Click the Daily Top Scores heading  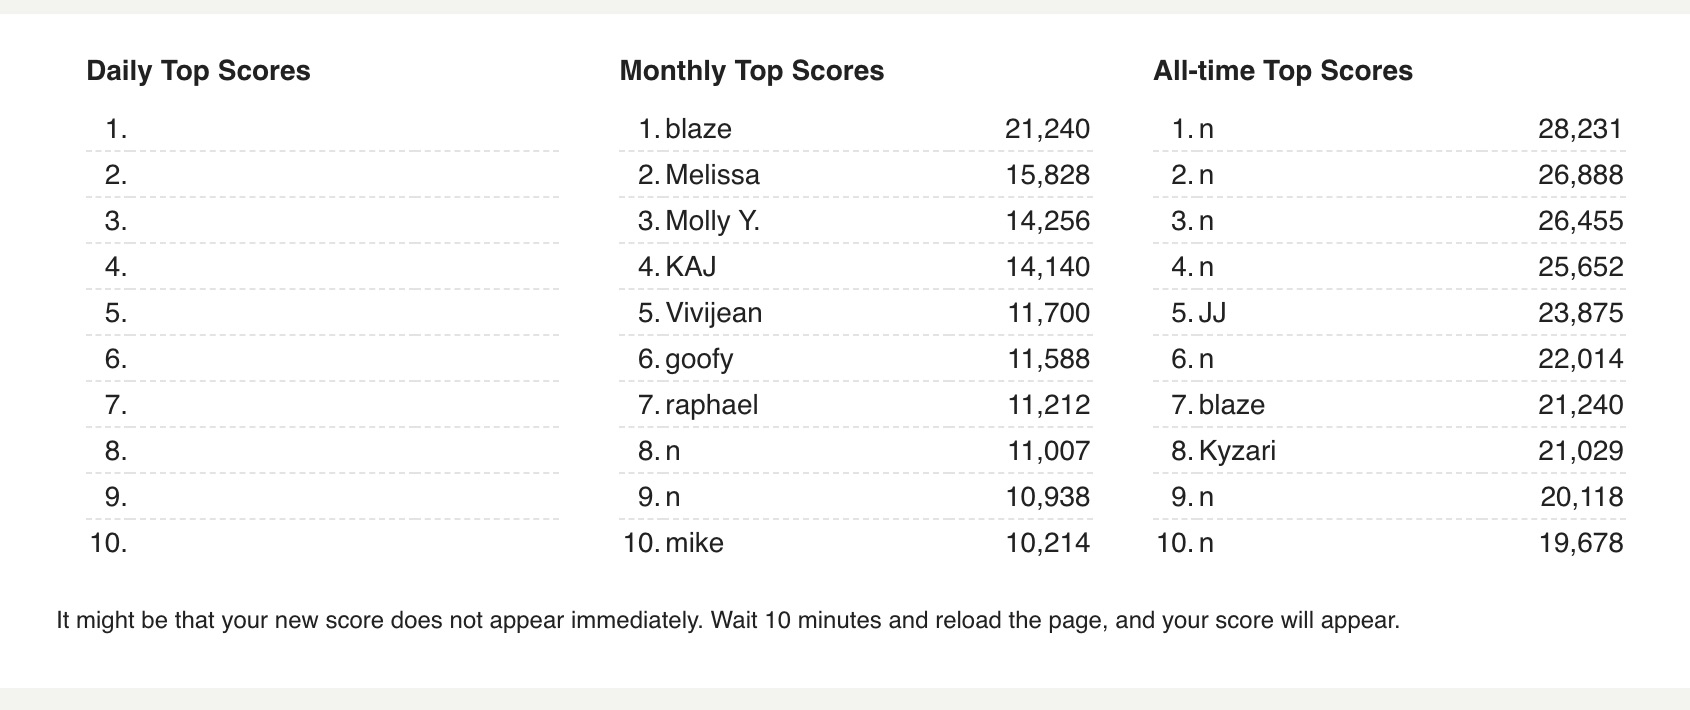[x=198, y=71]
